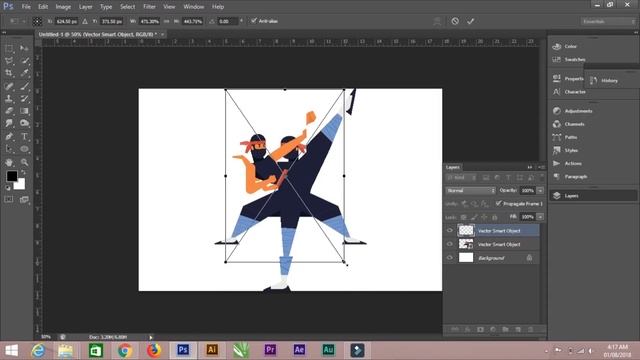Select the Eyedropper tool
Screen dimensions: 640x360
(x=24, y=73)
